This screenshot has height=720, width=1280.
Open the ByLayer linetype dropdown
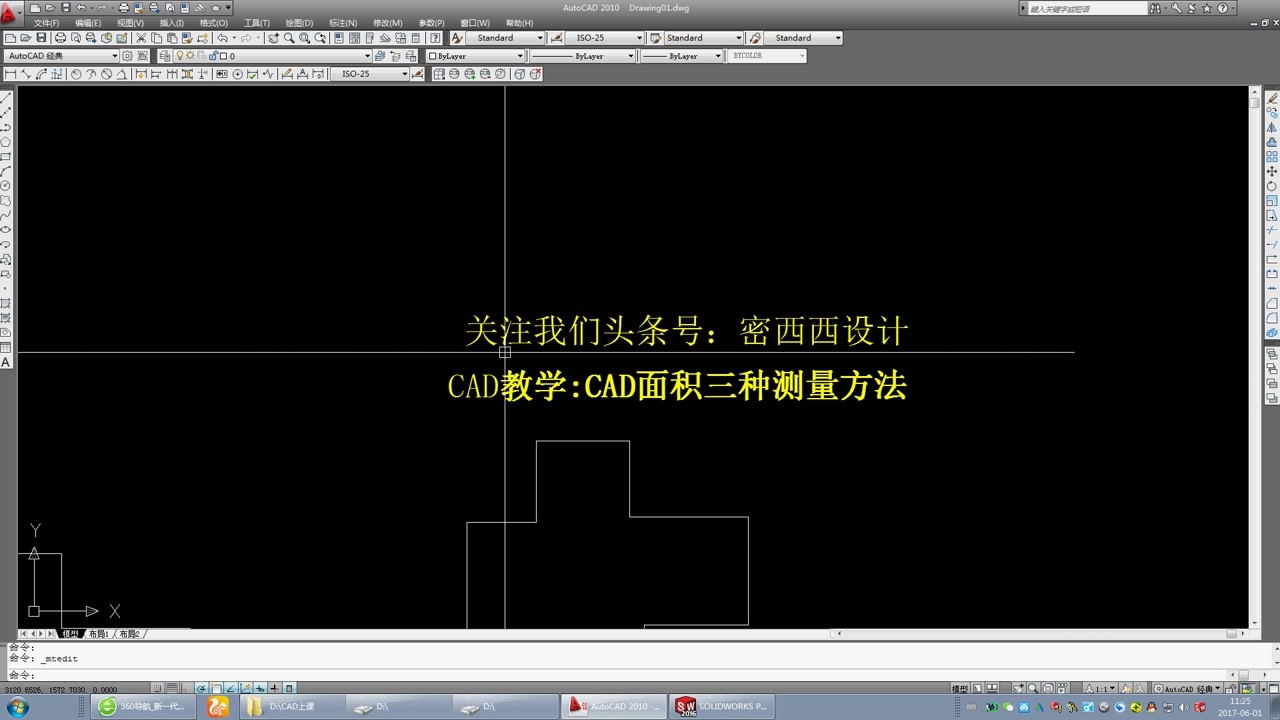tap(582, 56)
